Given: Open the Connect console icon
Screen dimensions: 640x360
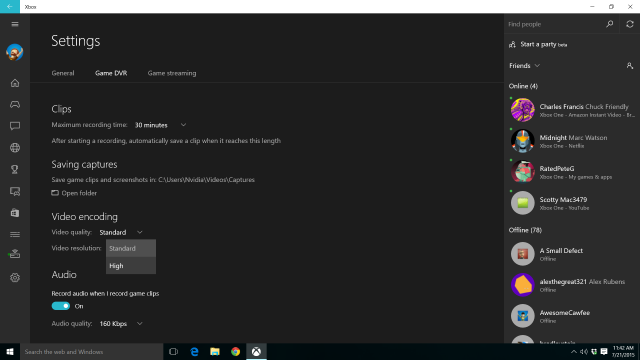Looking at the screenshot, I should [15, 254].
